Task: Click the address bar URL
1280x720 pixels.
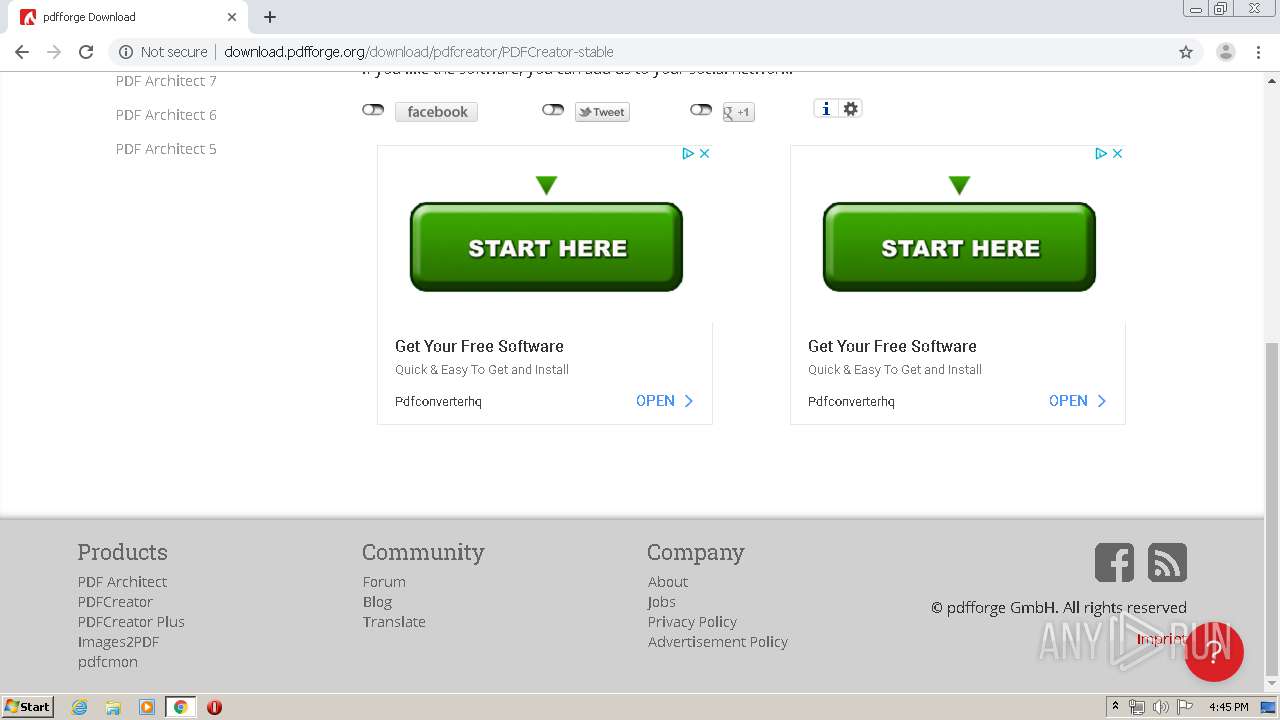Action: 419,52
